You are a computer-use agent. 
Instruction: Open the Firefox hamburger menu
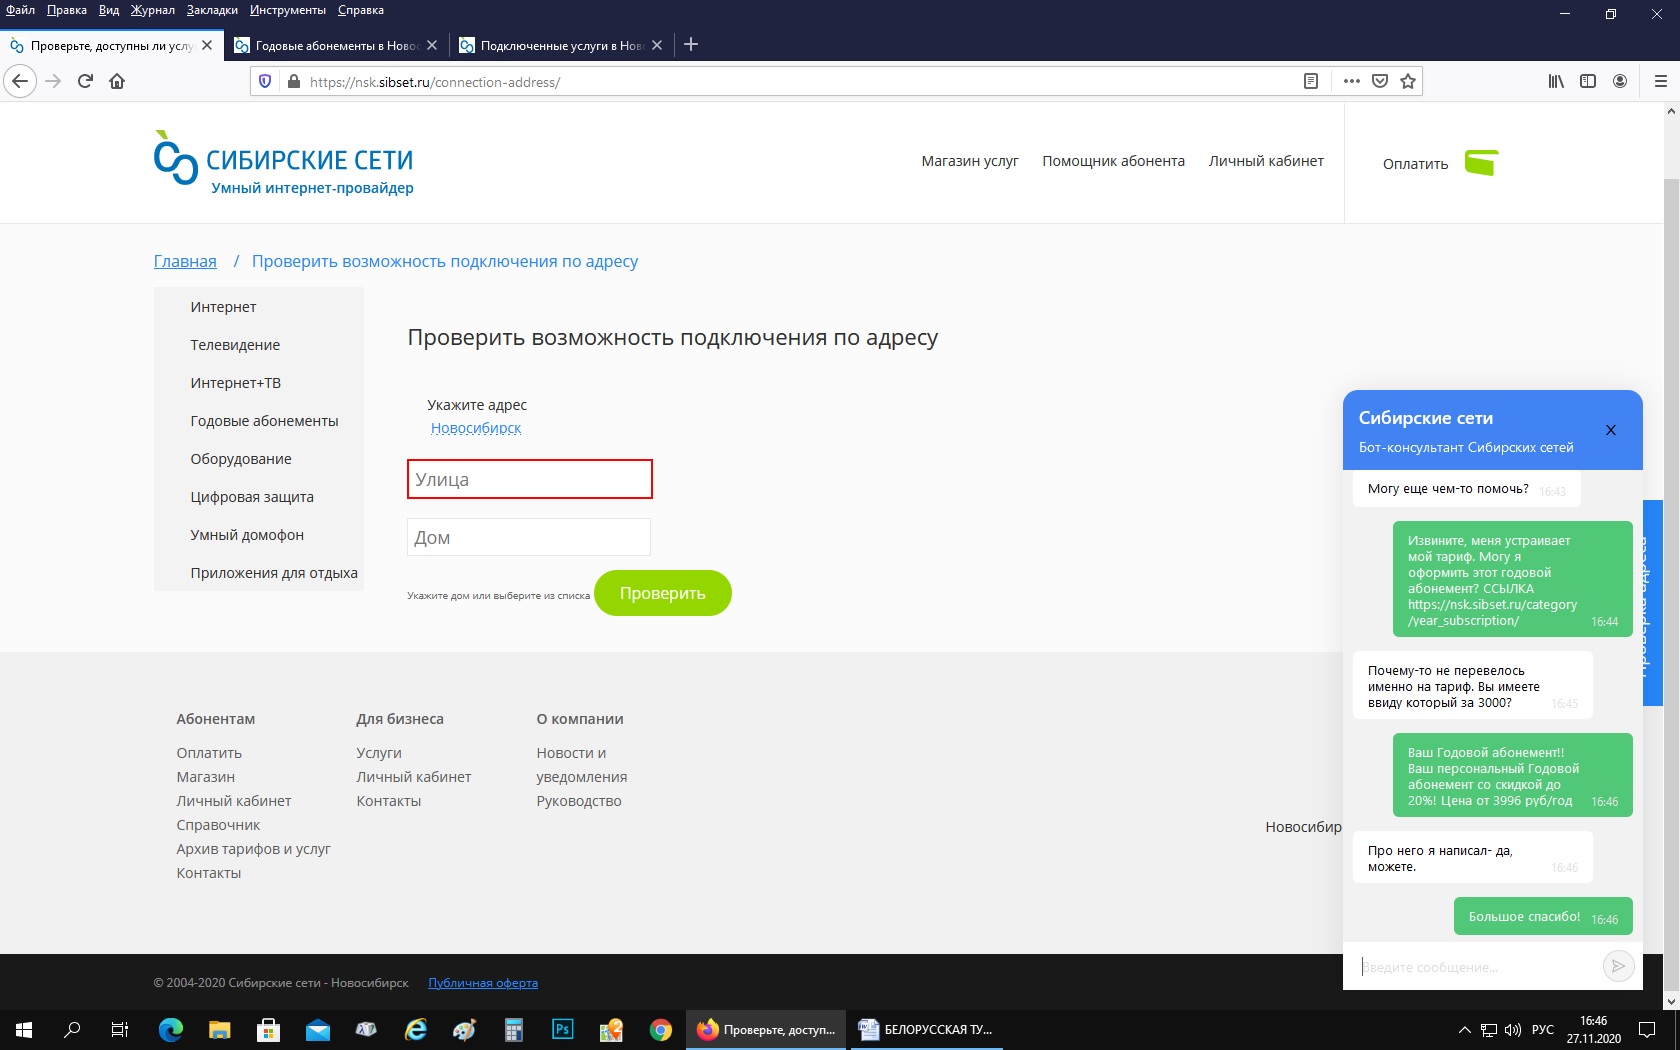(1661, 81)
